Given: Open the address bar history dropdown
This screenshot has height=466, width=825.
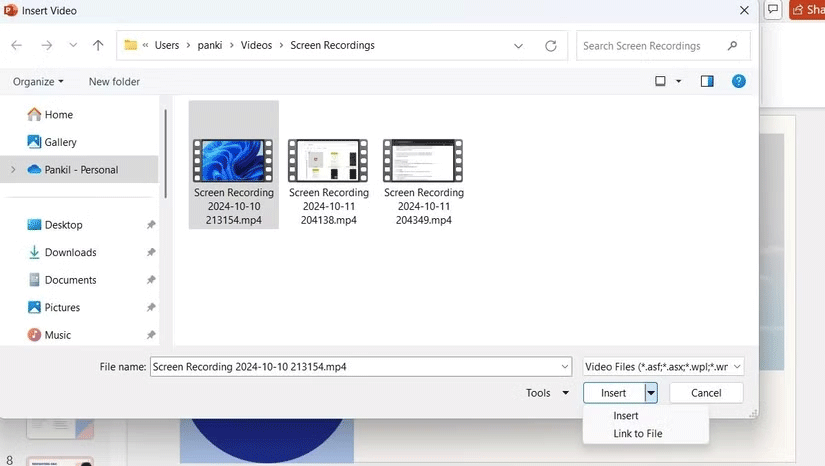Looking at the screenshot, I should pos(518,45).
